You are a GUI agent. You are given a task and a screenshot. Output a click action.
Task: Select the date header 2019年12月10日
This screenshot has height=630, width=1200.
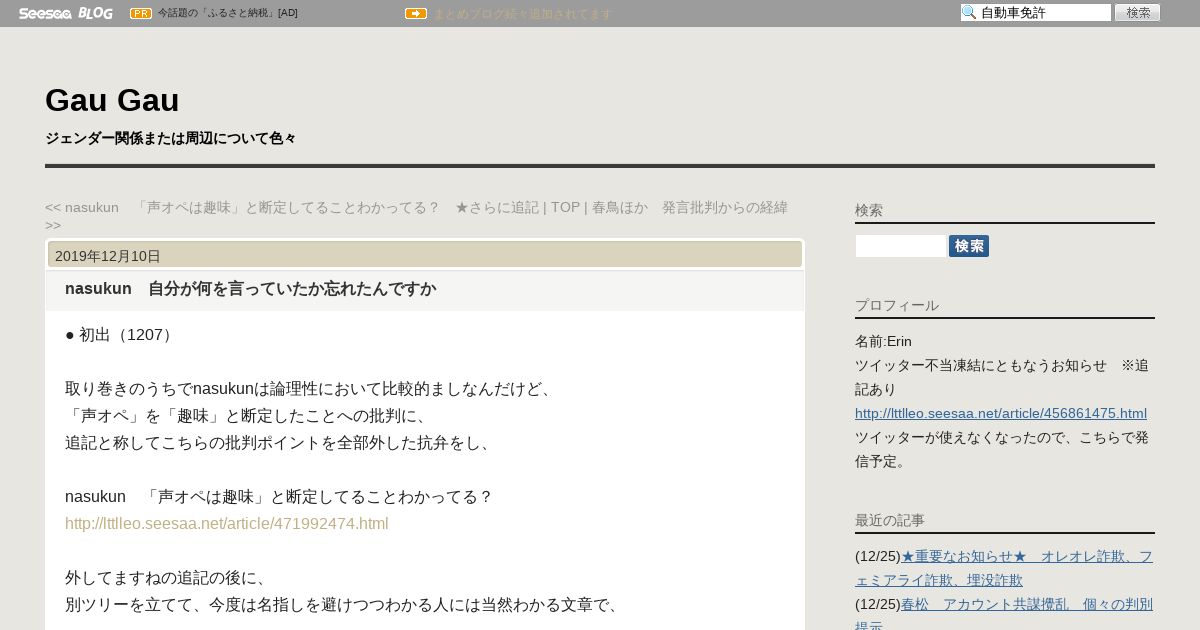coord(108,256)
